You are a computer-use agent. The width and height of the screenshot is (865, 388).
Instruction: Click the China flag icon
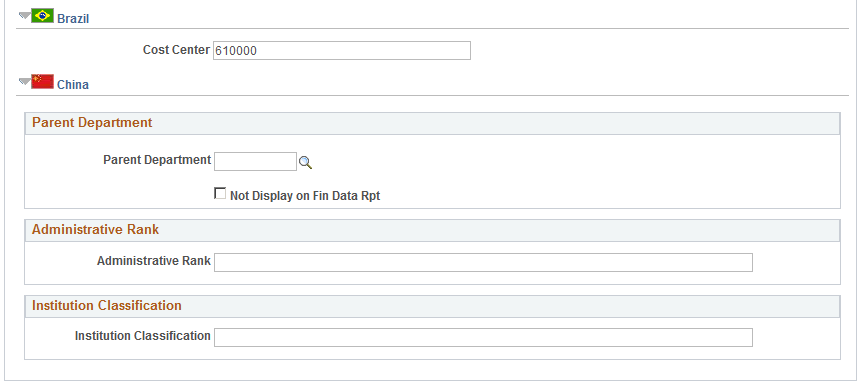pyautogui.click(x=42, y=82)
